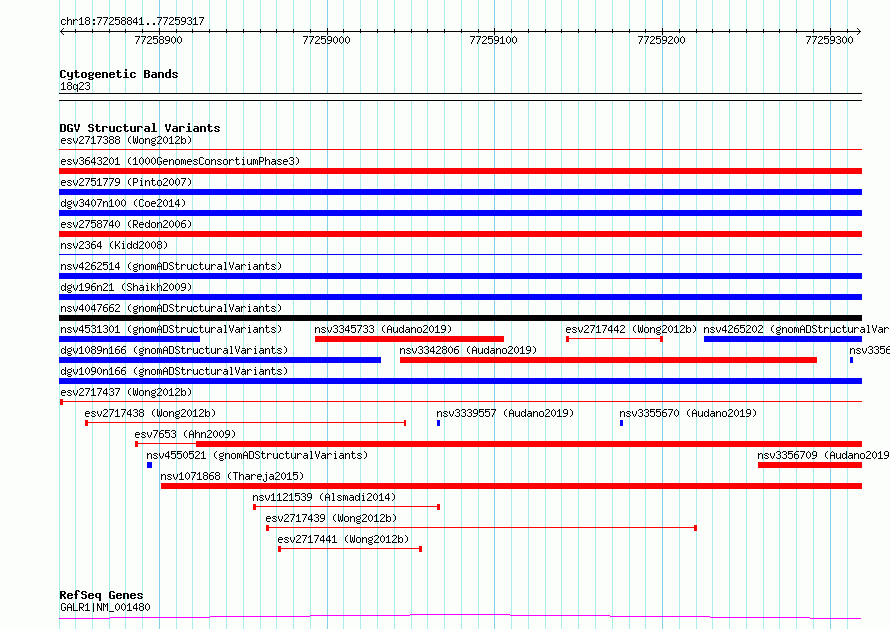Open nsv3345733 (Audano2019) label

[383, 329]
